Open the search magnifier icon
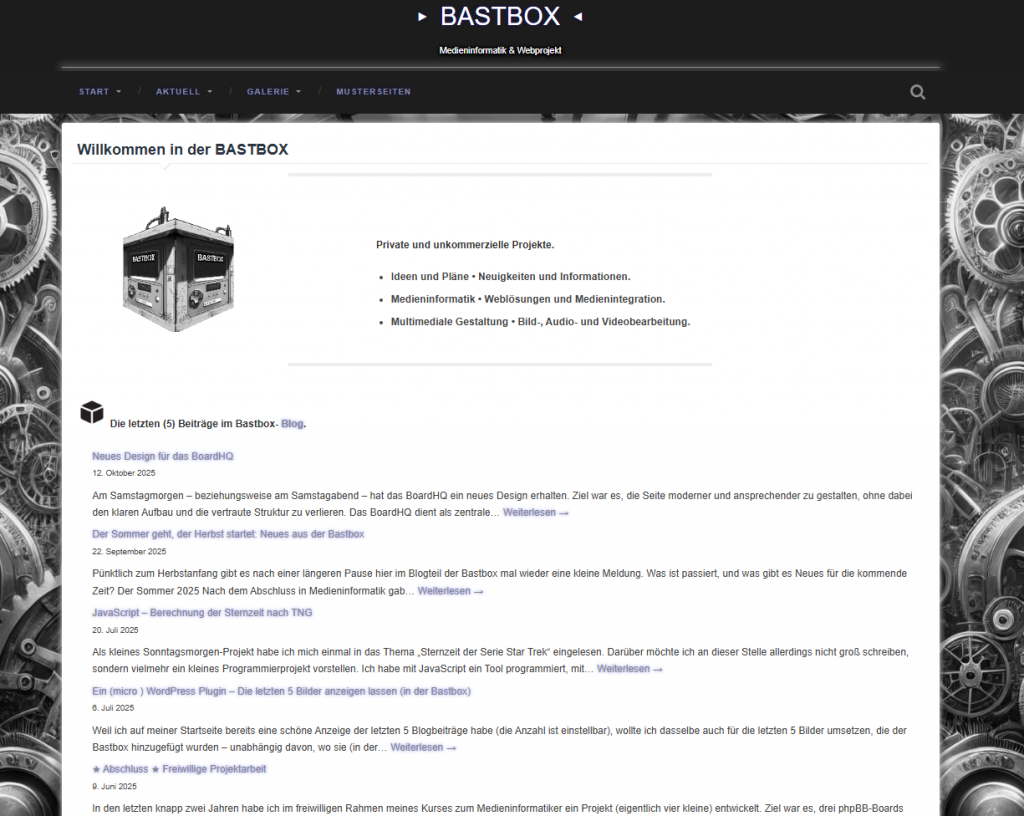This screenshot has width=1024, height=816. 917,92
